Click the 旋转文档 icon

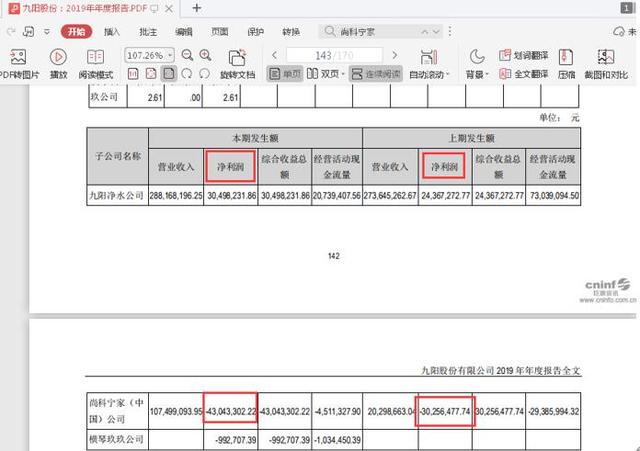237,58
